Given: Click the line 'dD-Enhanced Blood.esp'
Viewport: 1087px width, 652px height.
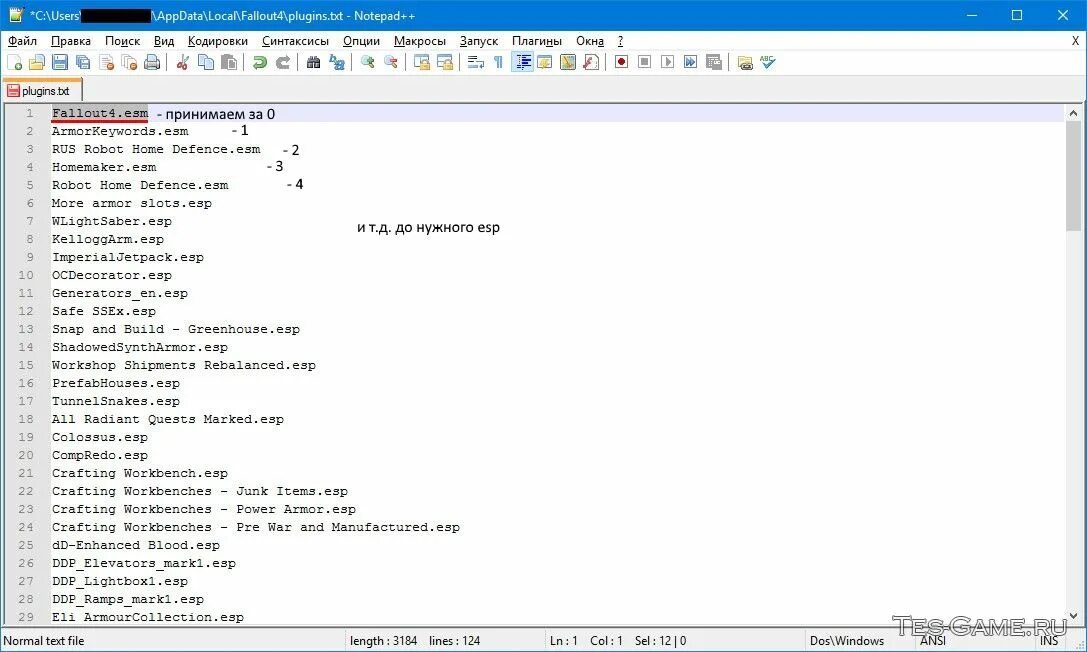Looking at the screenshot, I should 136,545.
